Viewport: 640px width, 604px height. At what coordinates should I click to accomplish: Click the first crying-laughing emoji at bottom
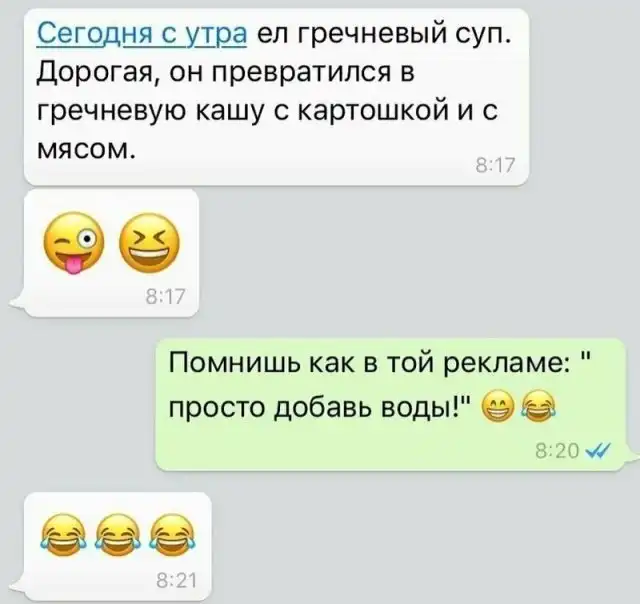pos(63,535)
